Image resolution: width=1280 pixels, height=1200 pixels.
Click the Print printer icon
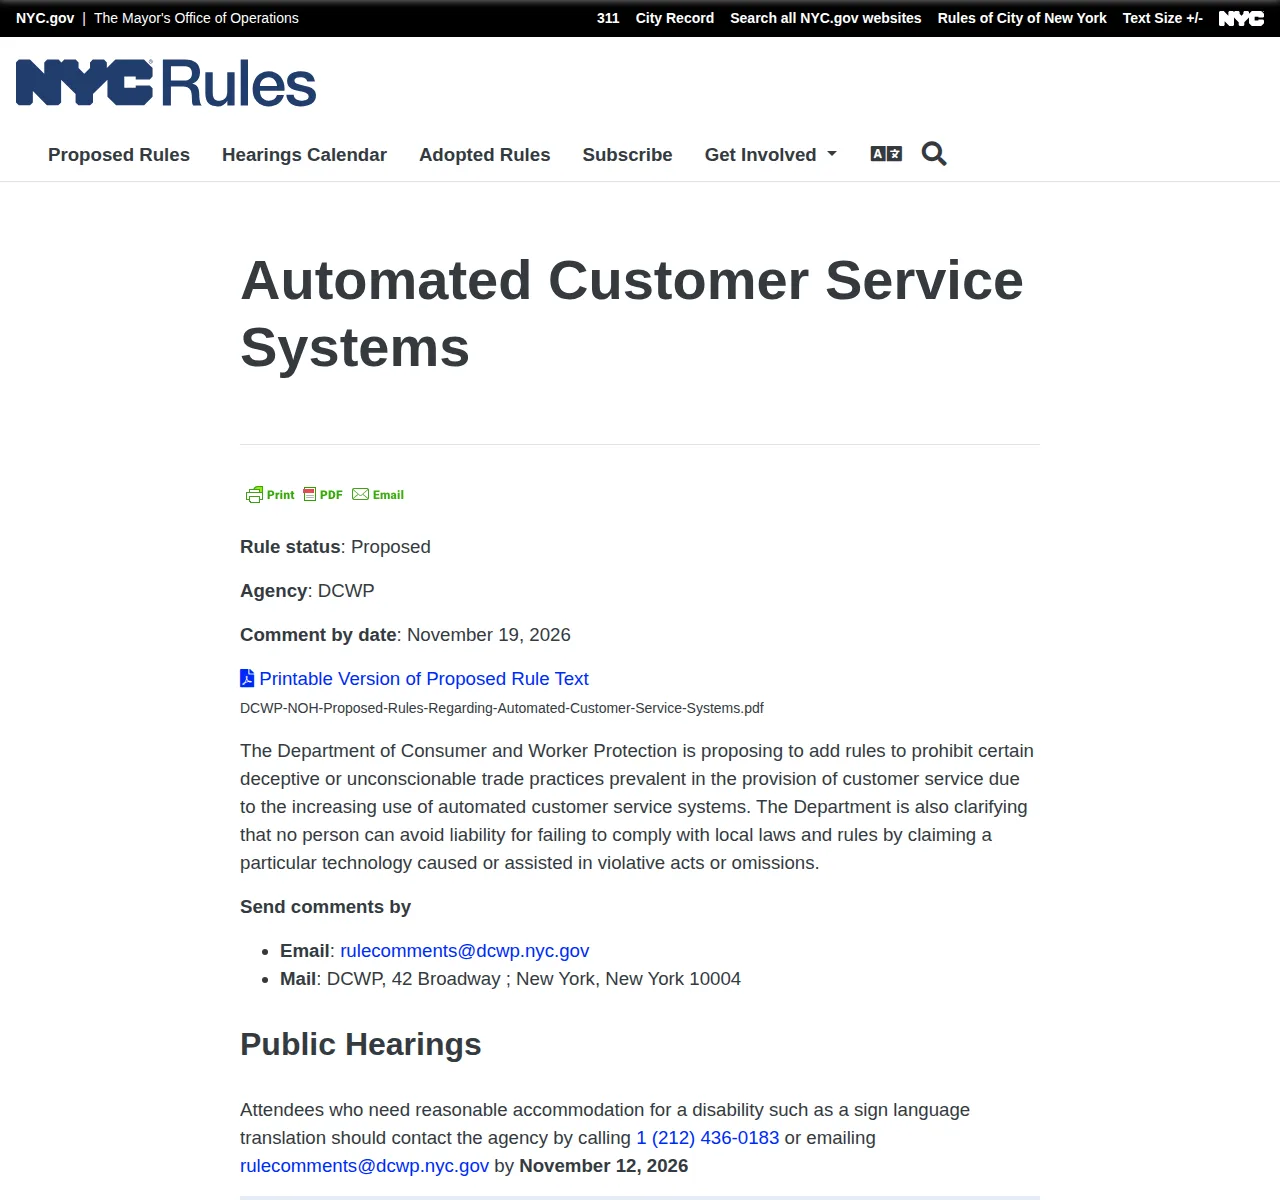pos(255,495)
